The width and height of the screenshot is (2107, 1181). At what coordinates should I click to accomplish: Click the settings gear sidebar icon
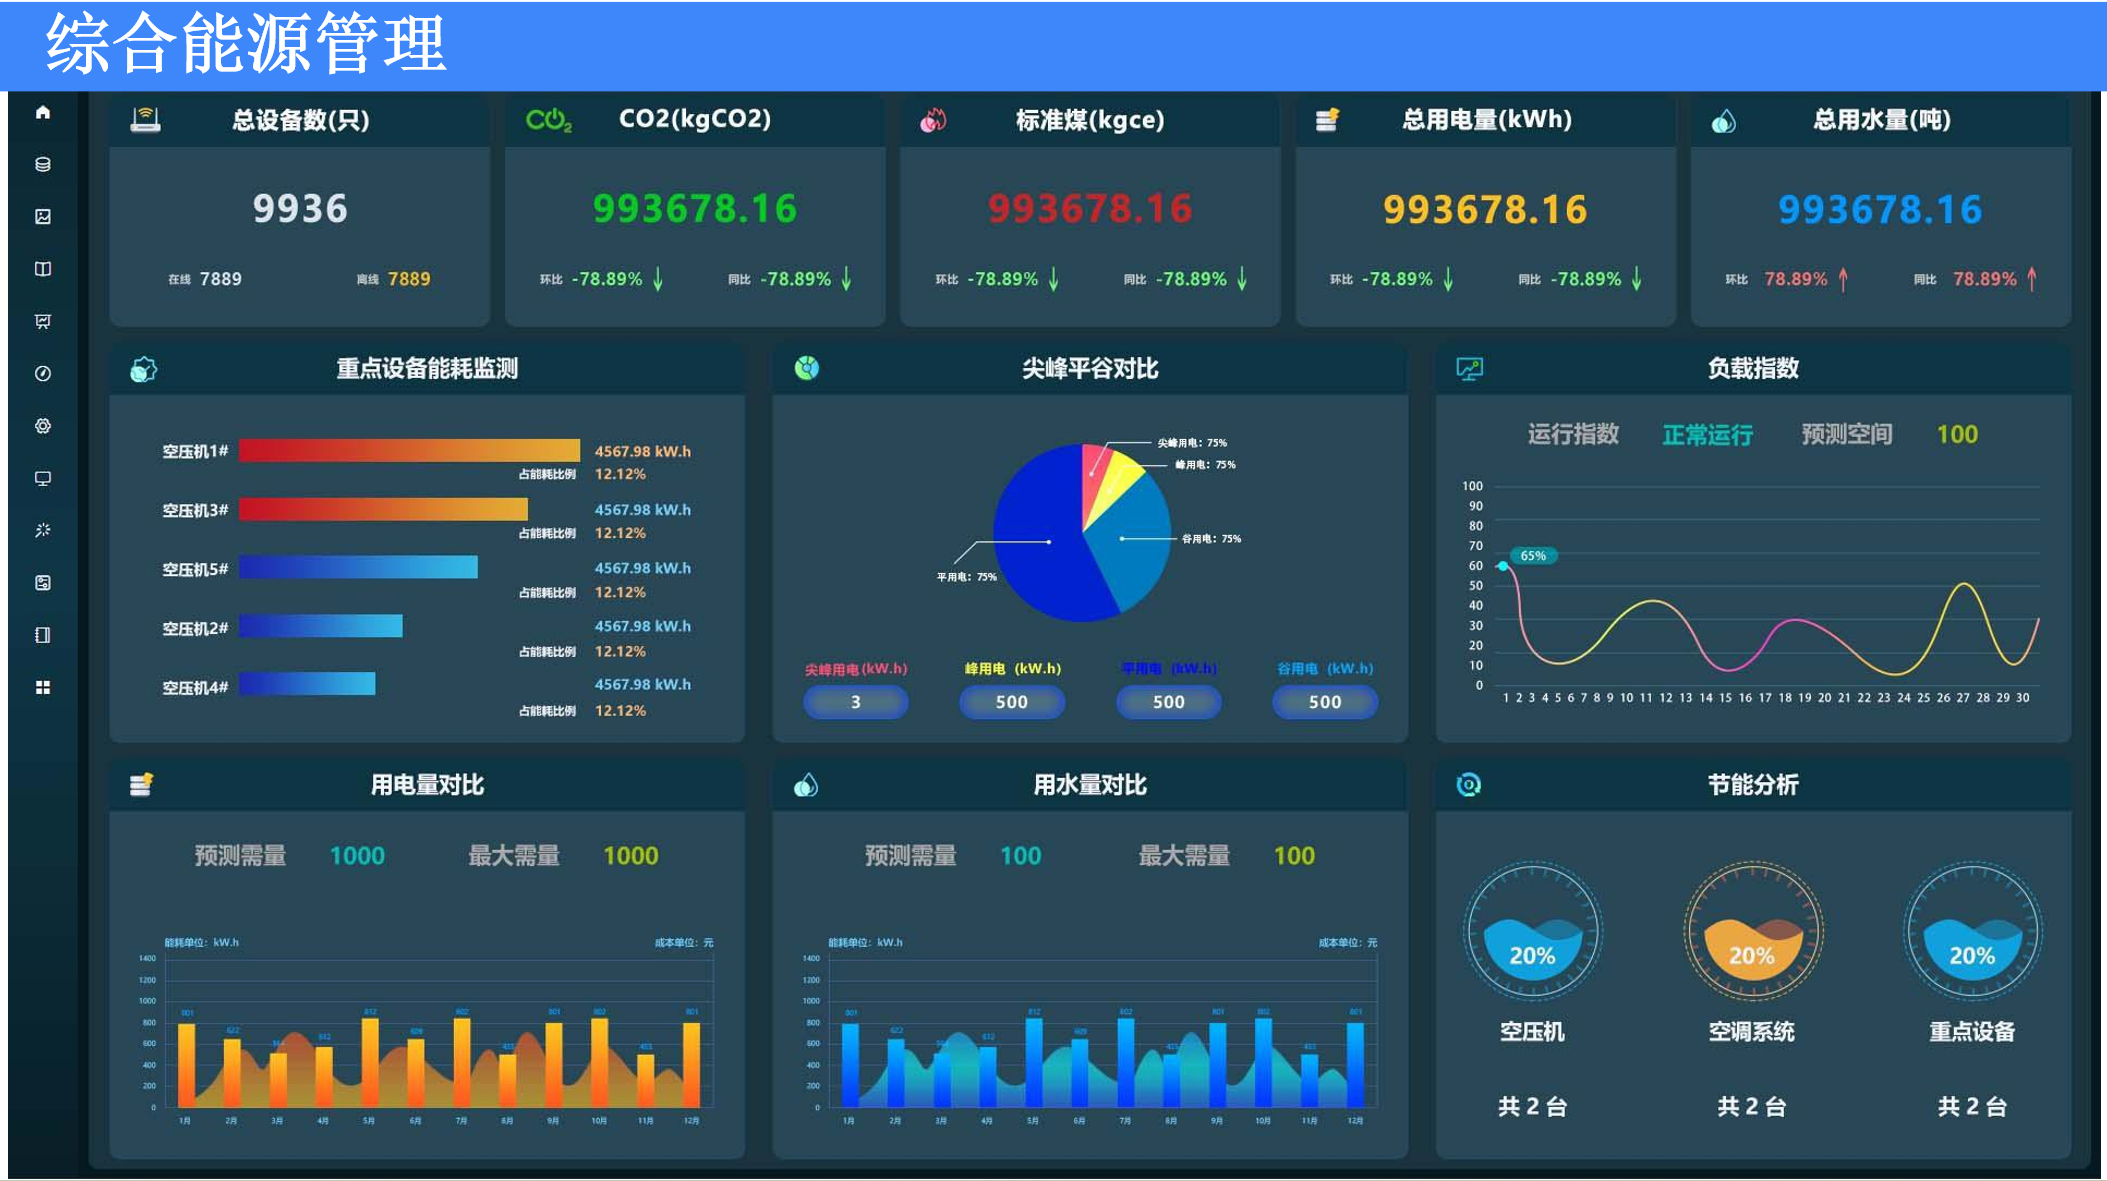click(43, 426)
